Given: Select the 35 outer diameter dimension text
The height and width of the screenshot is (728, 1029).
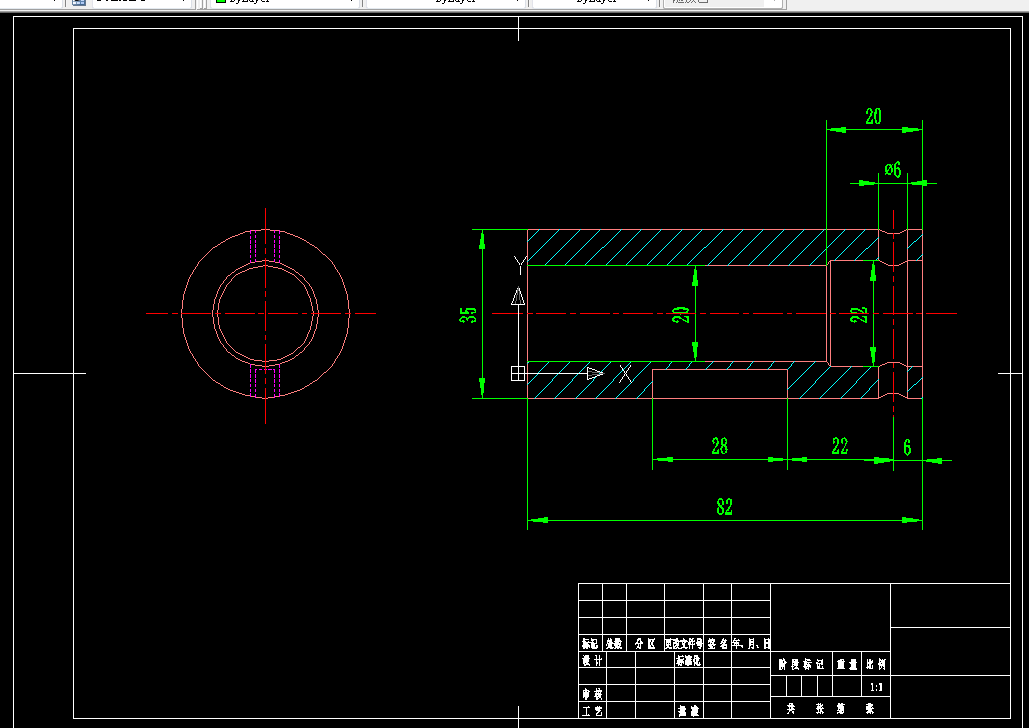Looking at the screenshot, I should coord(468,315).
